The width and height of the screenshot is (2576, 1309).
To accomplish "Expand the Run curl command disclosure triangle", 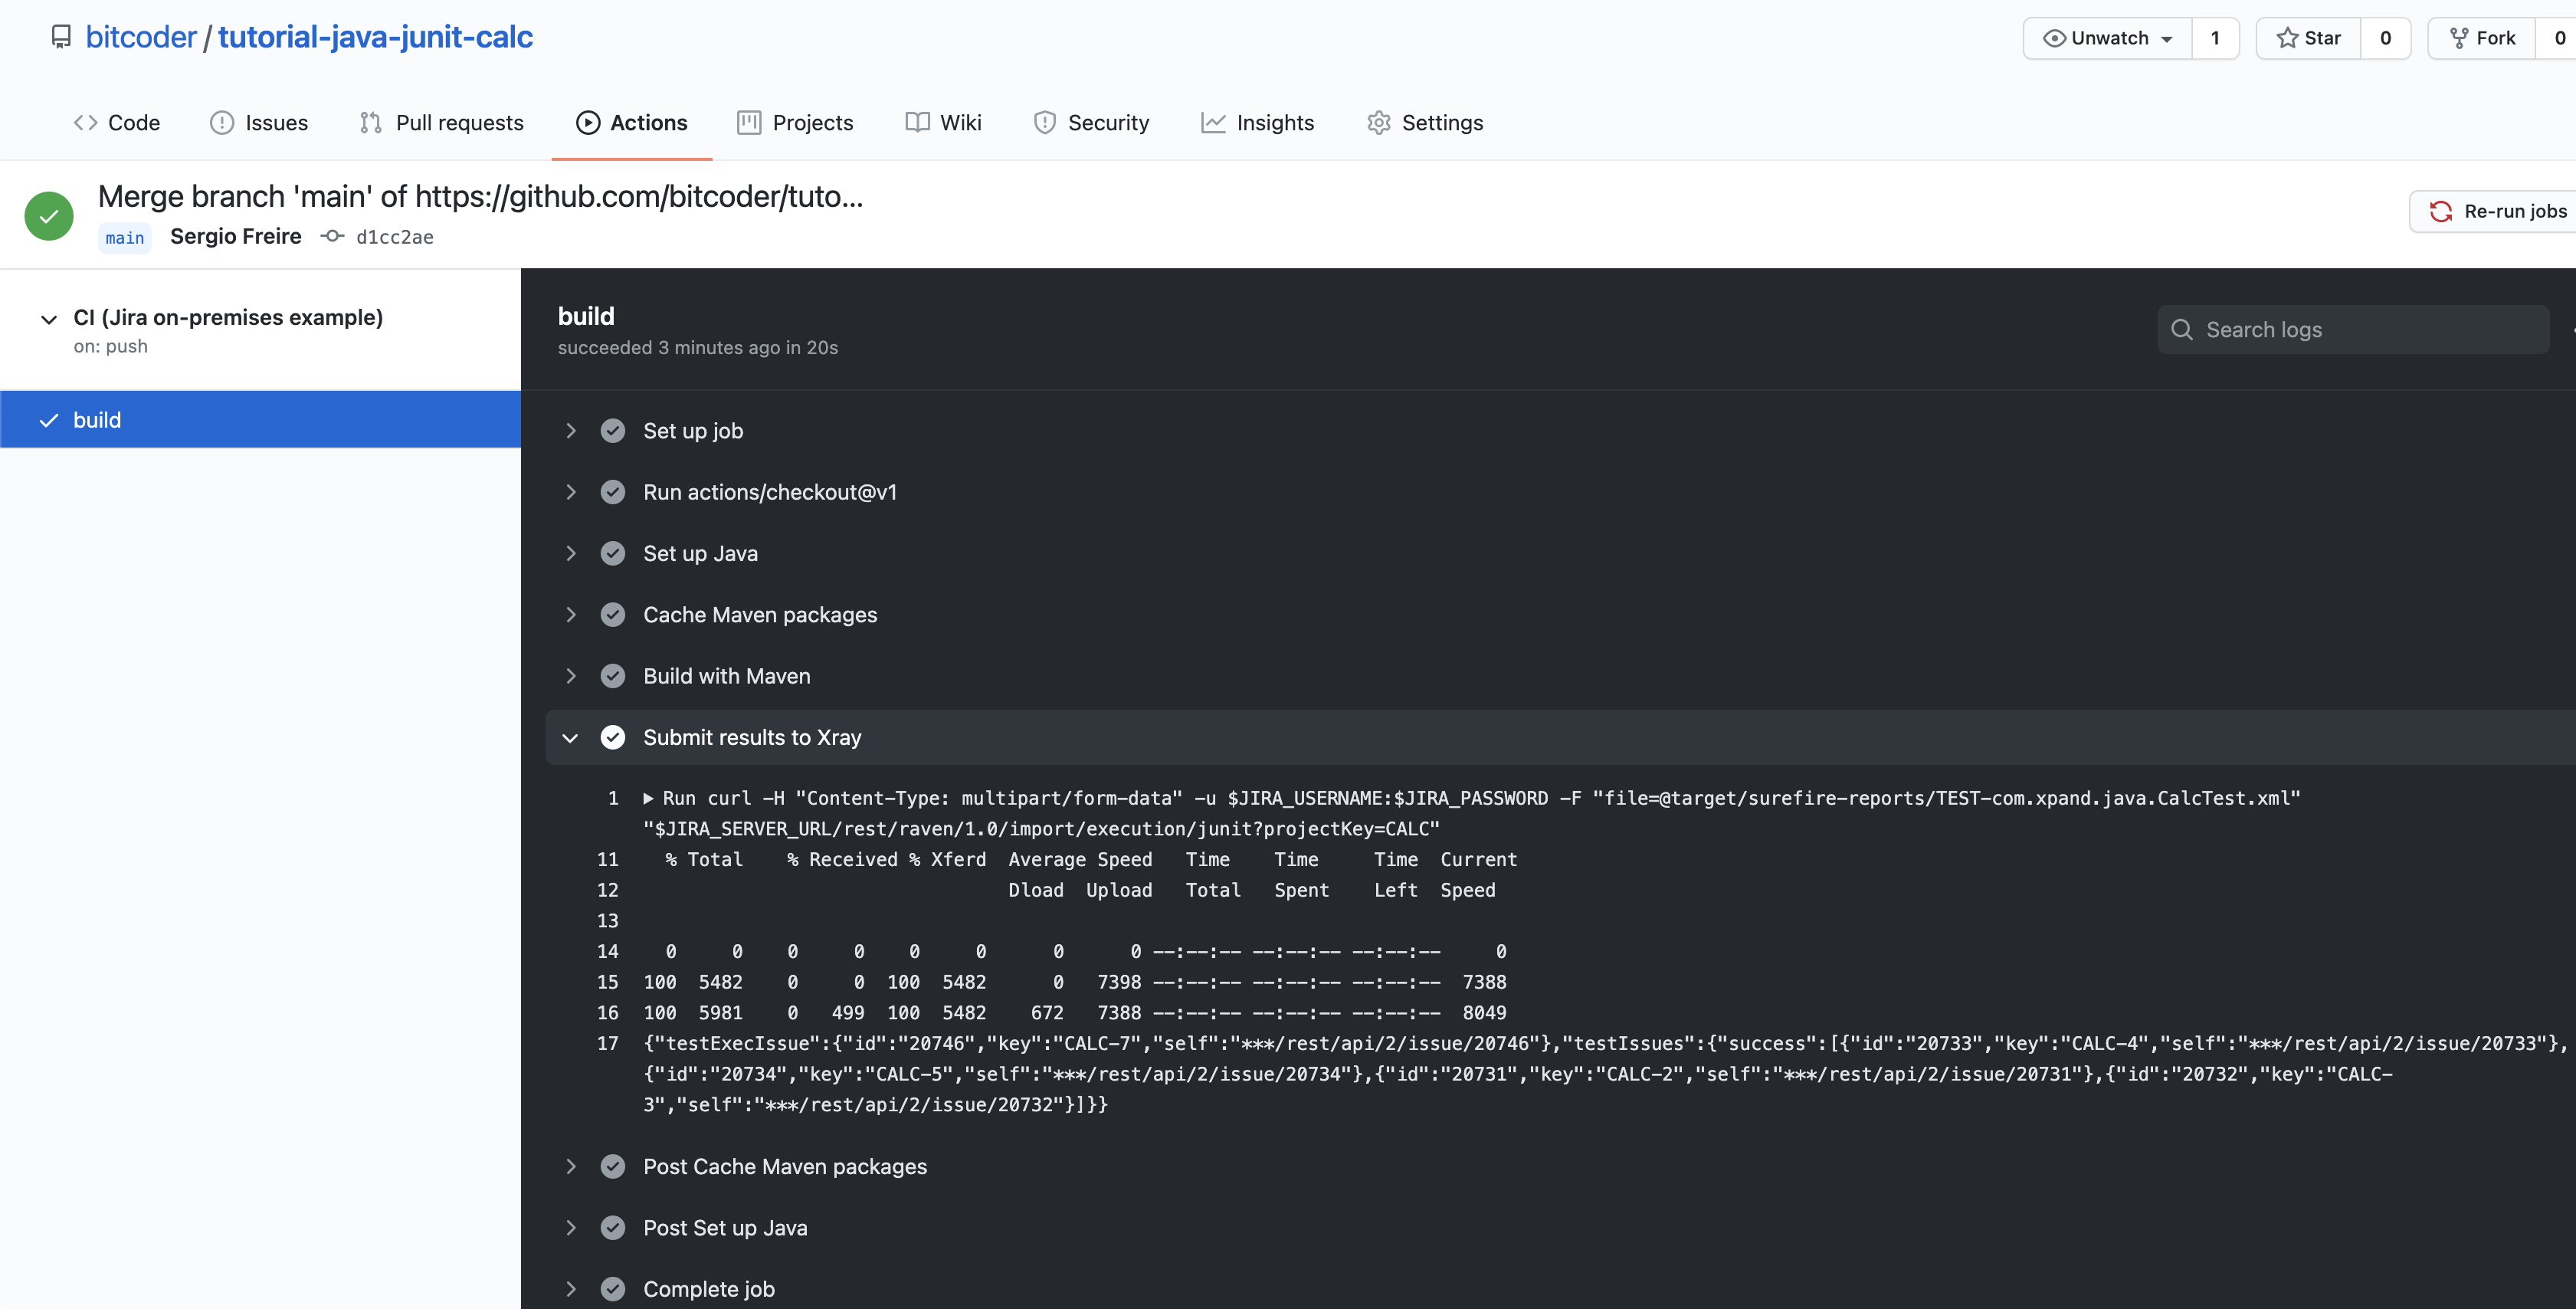I will coord(648,798).
